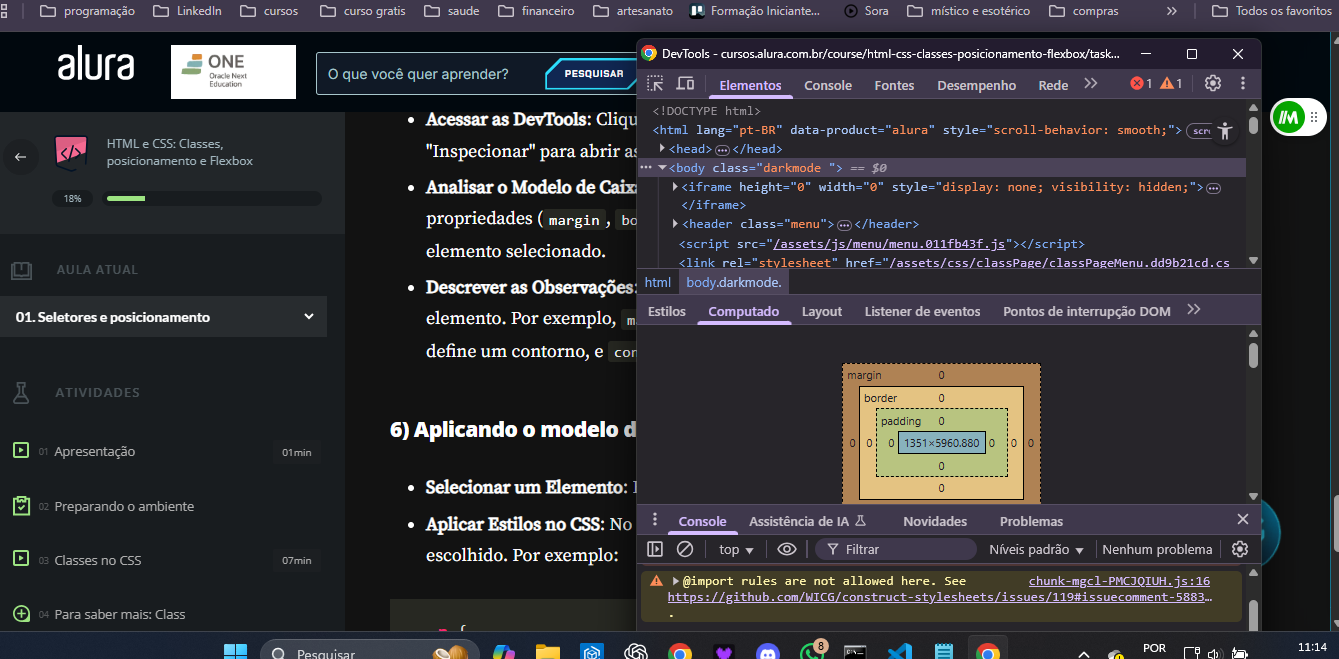Image resolution: width=1339 pixels, height=659 pixels.
Task: Expand the iframe element node
Action: [x=676, y=187]
